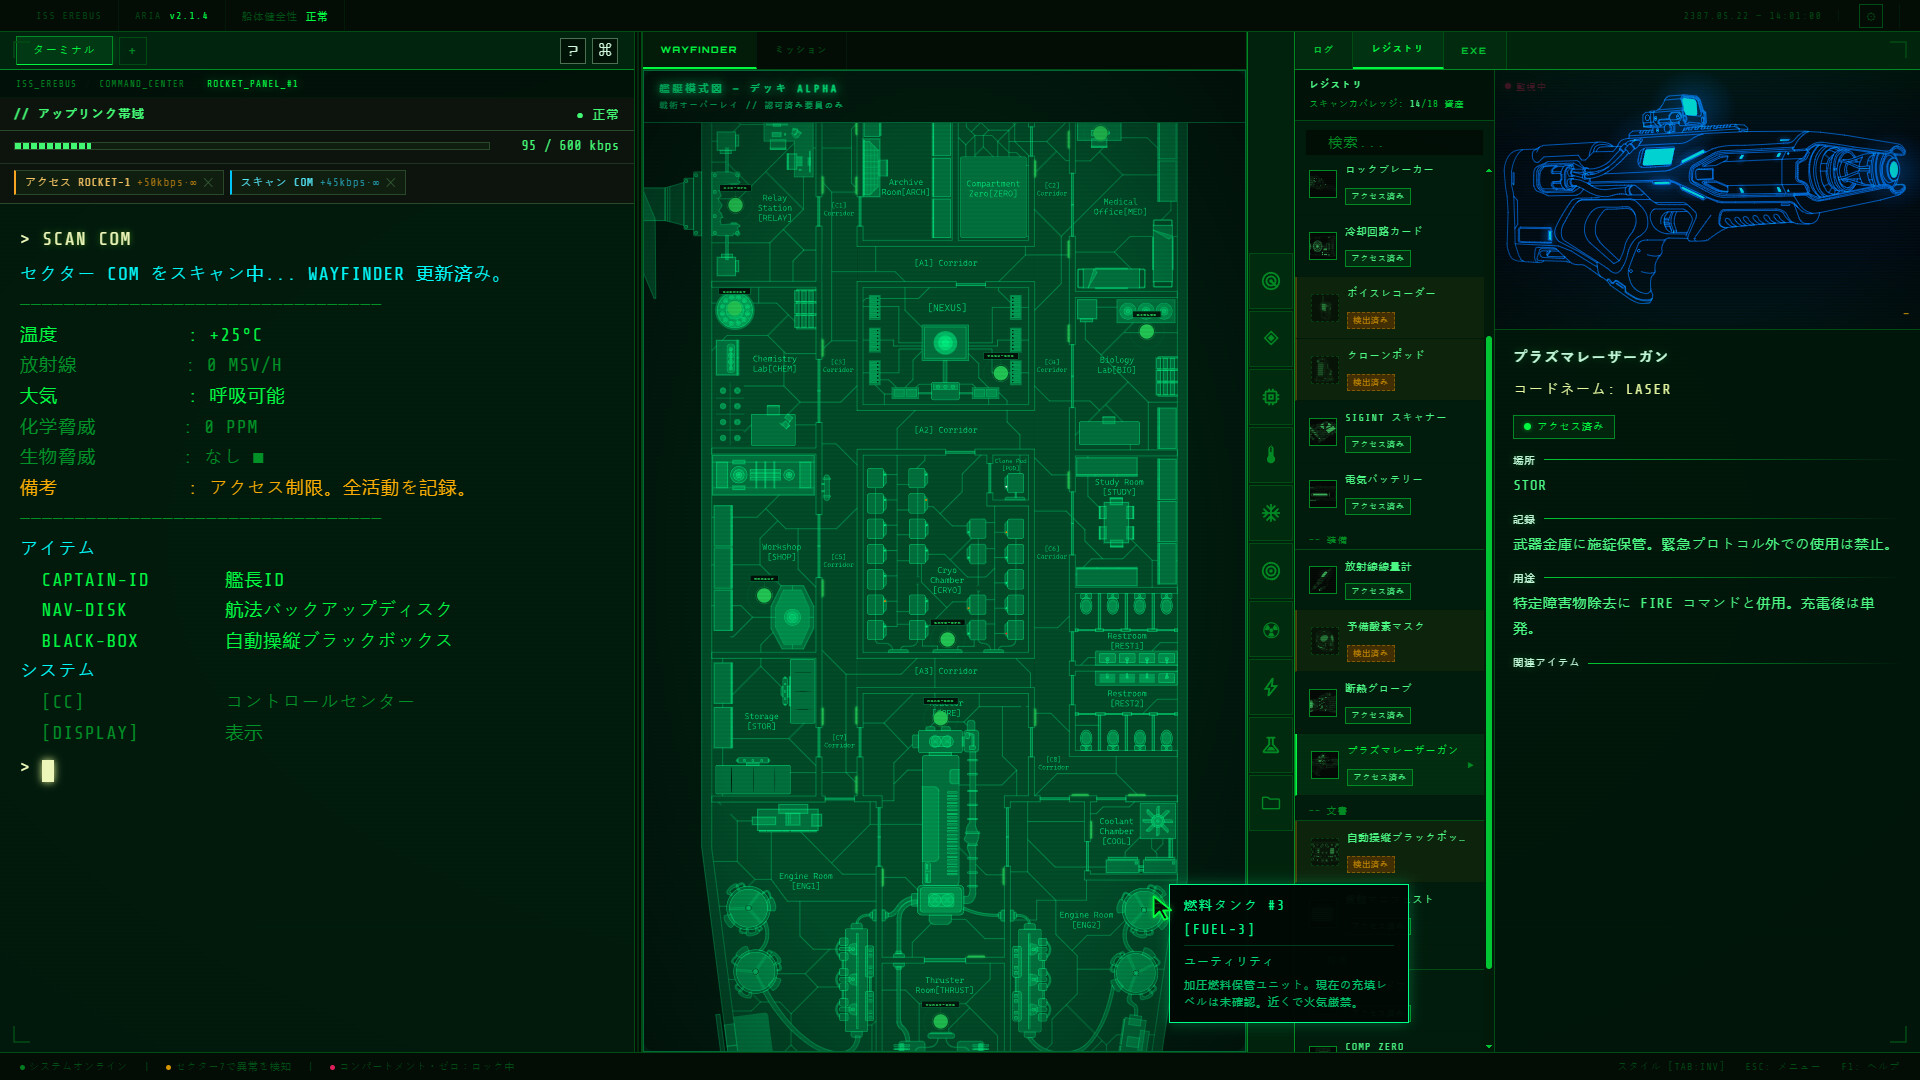Click the diamond filter icon in sidebar
This screenshot has height=1080, width=1920.
point(1271,338)
